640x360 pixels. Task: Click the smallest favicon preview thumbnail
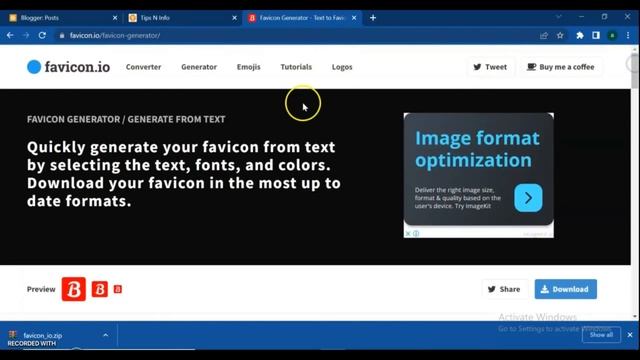[x=118, y=289]
